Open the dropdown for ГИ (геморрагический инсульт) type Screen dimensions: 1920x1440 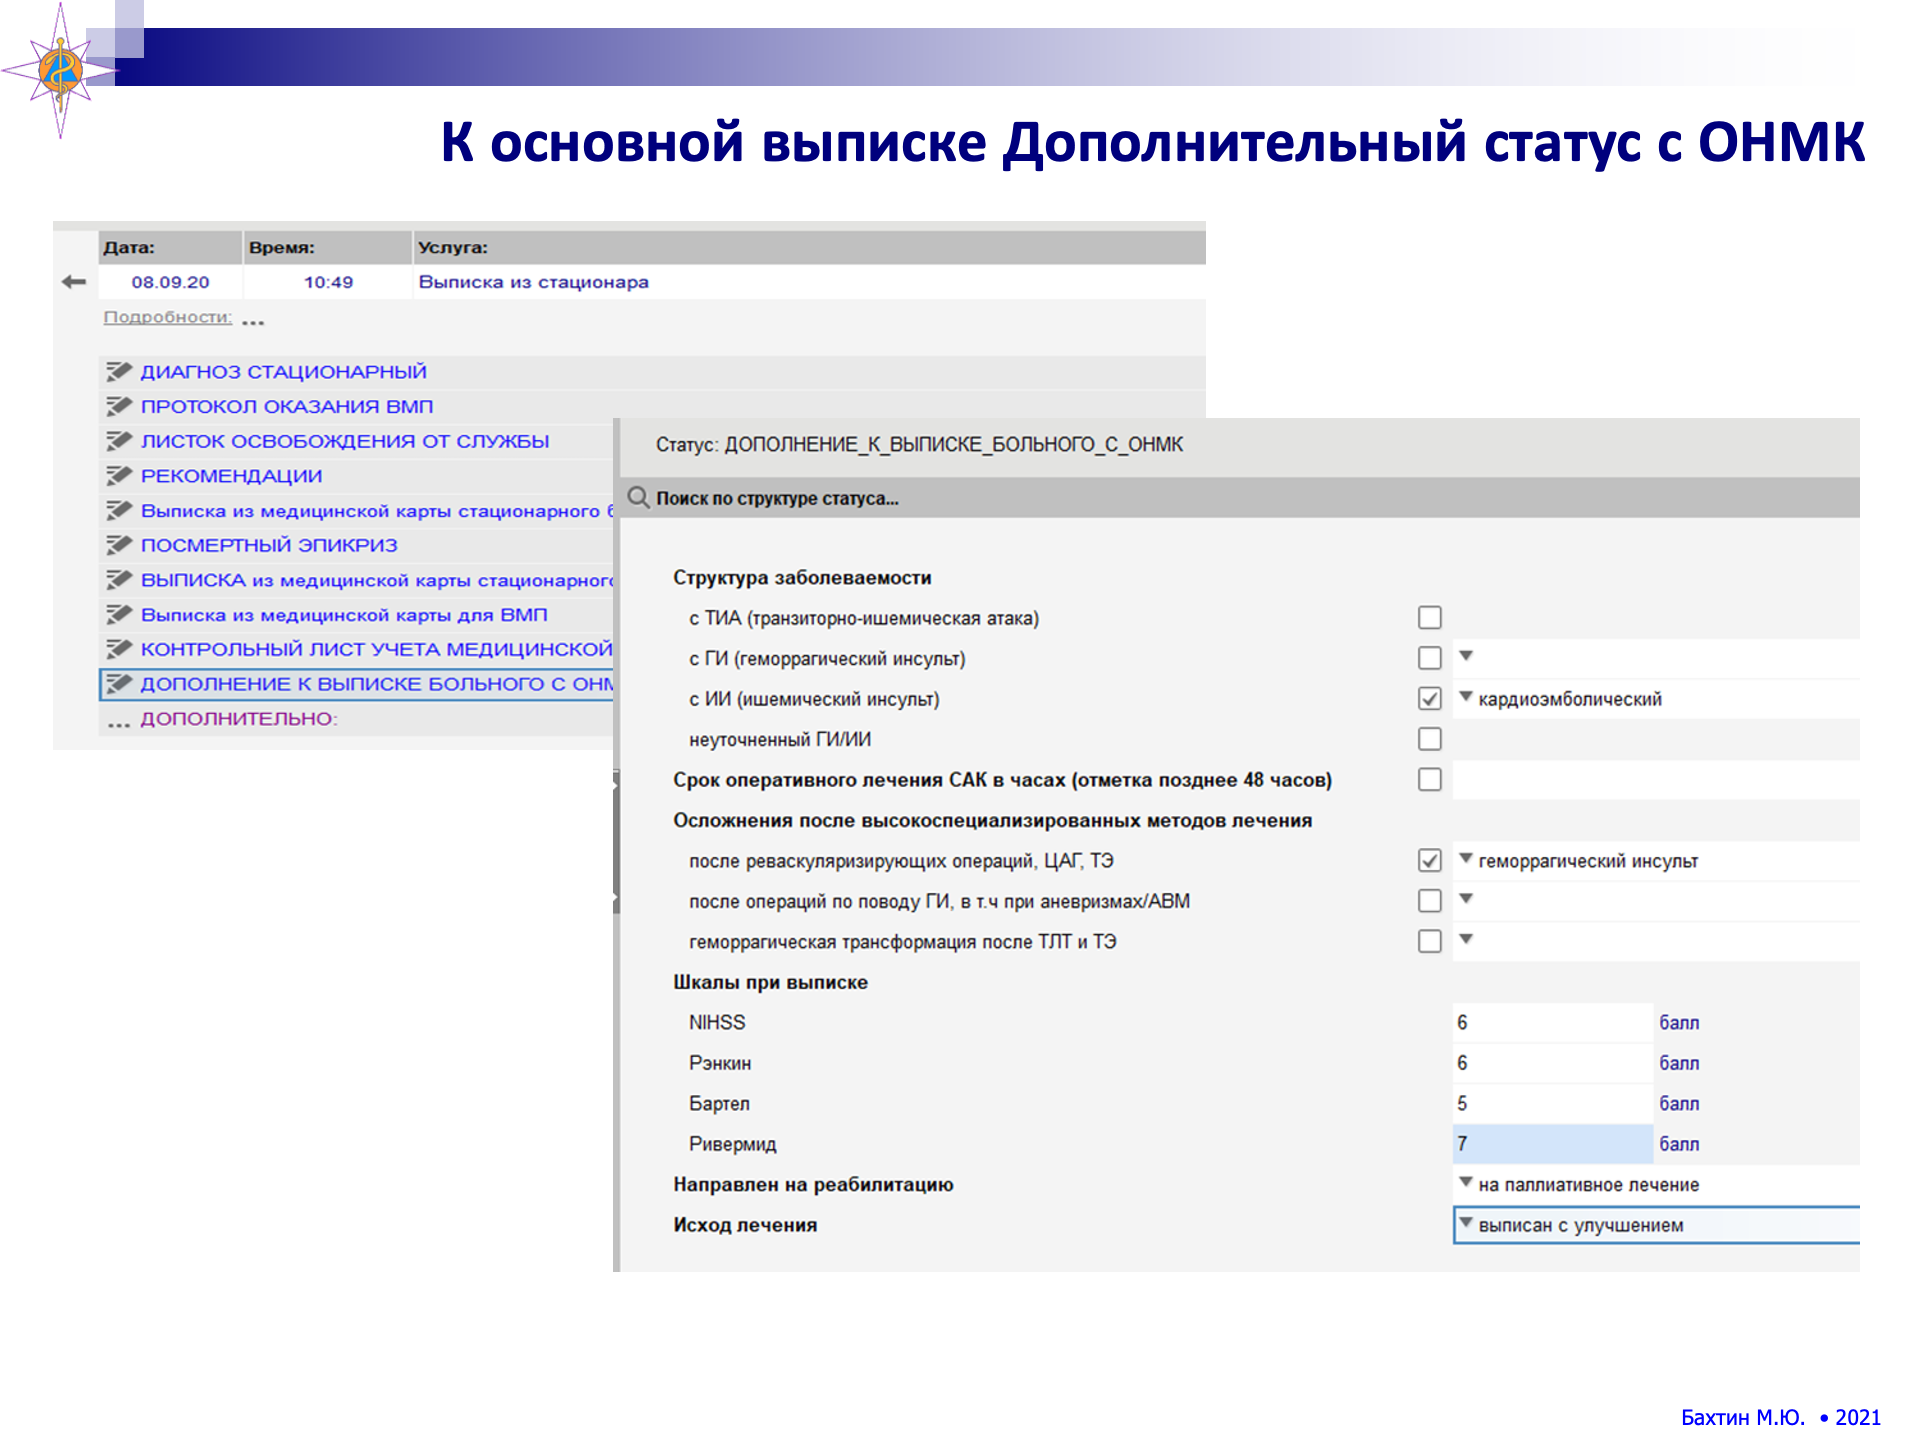pyautogui.click(x=1466, y=656)
